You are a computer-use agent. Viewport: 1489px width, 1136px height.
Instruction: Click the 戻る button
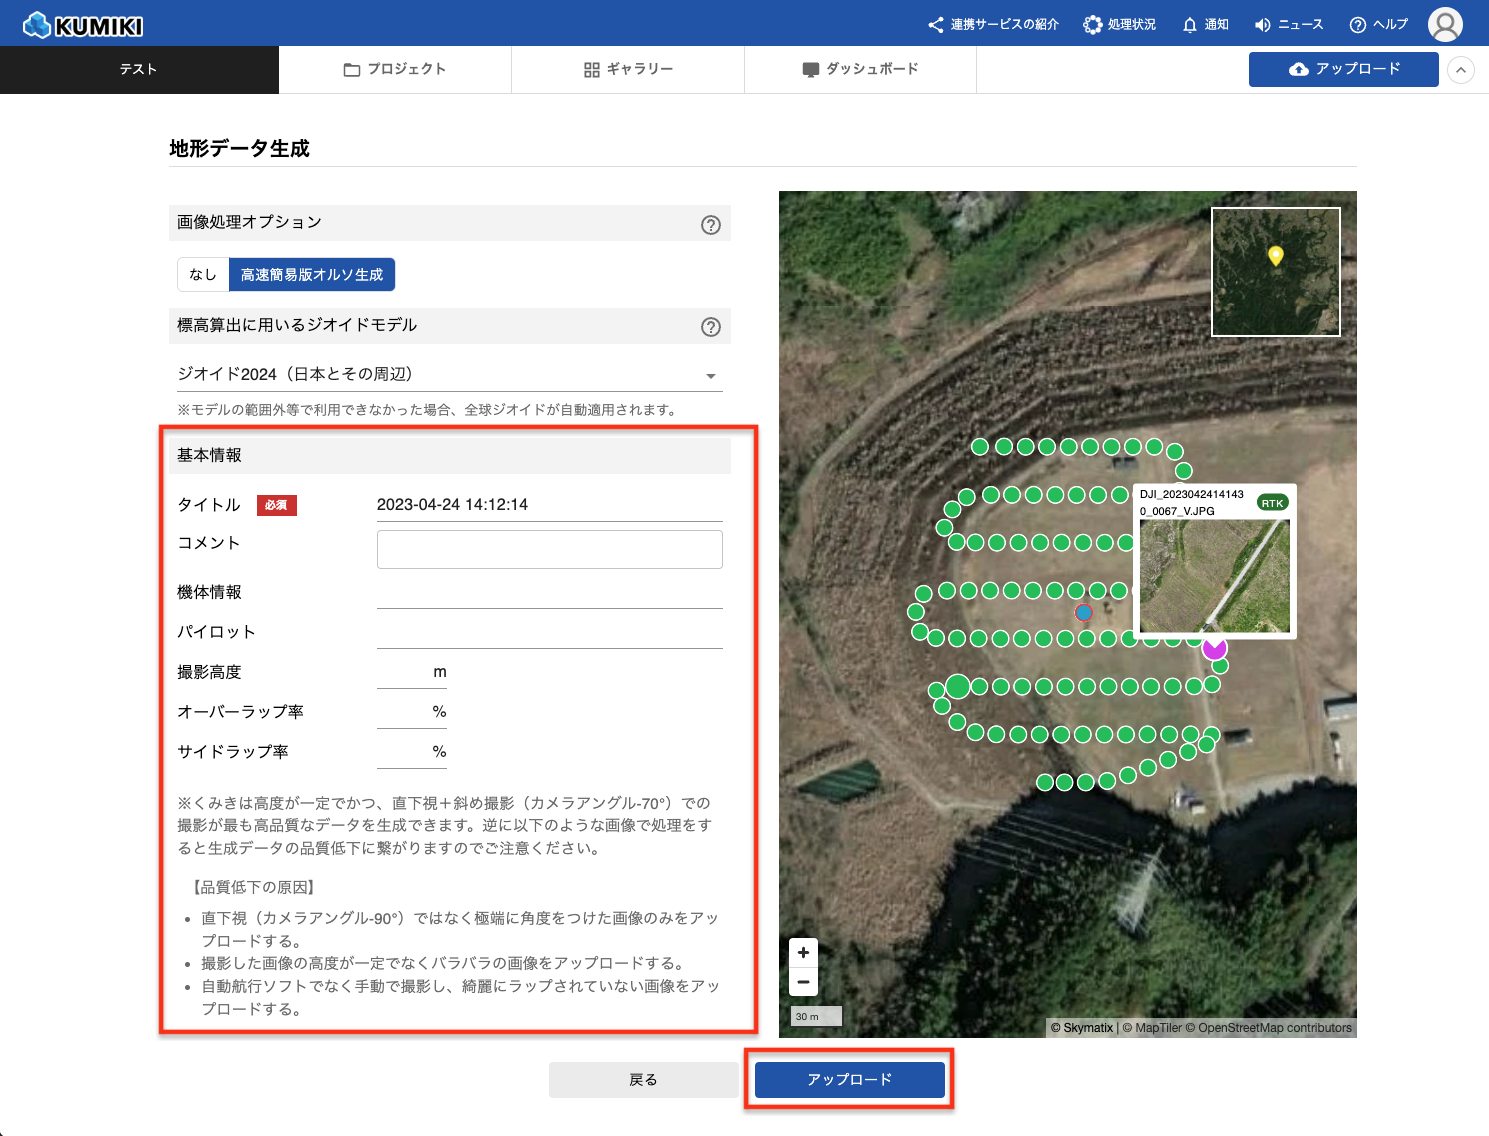[643, 1080]
